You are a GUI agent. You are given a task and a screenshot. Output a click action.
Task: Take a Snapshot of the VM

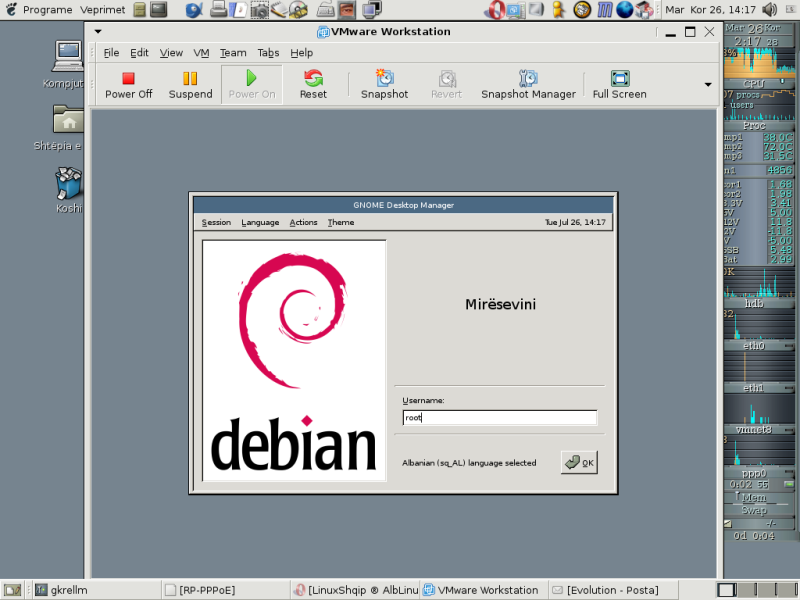pyautogui.click(x=384, y=85)
